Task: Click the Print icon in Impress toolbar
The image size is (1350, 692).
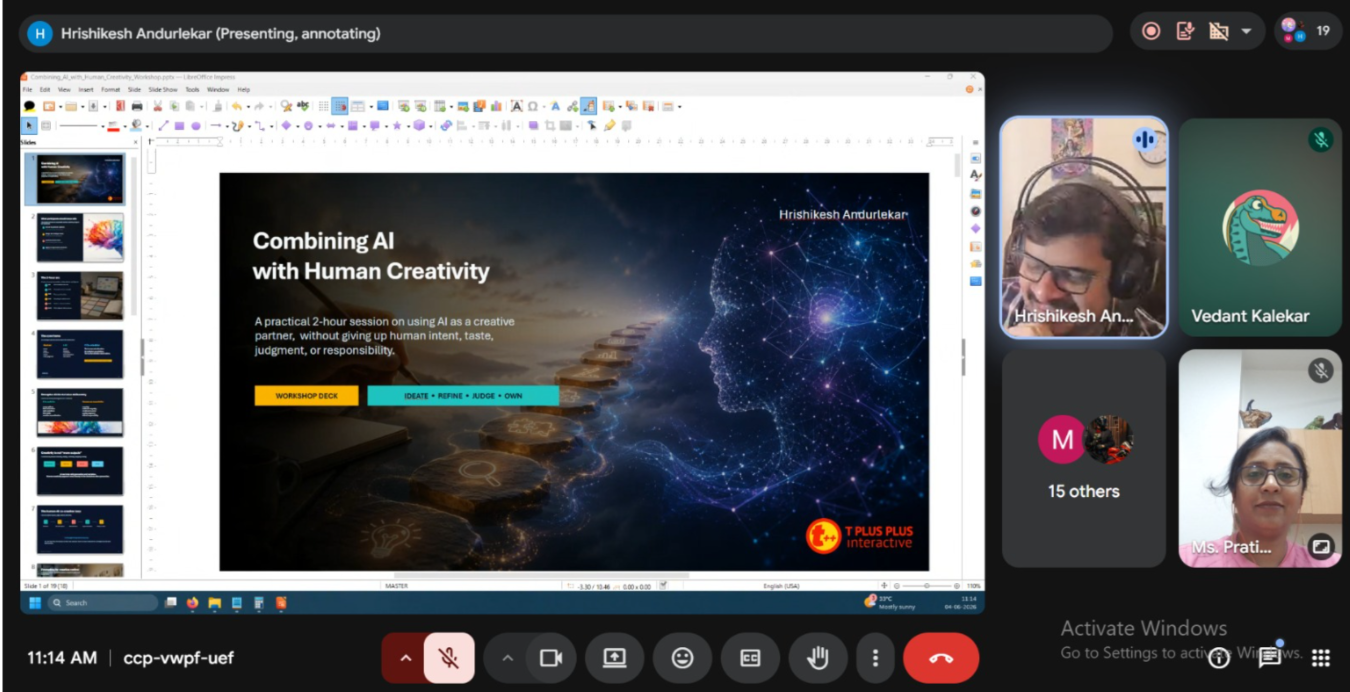Action: pyautogui.click(x=137, y=106)
